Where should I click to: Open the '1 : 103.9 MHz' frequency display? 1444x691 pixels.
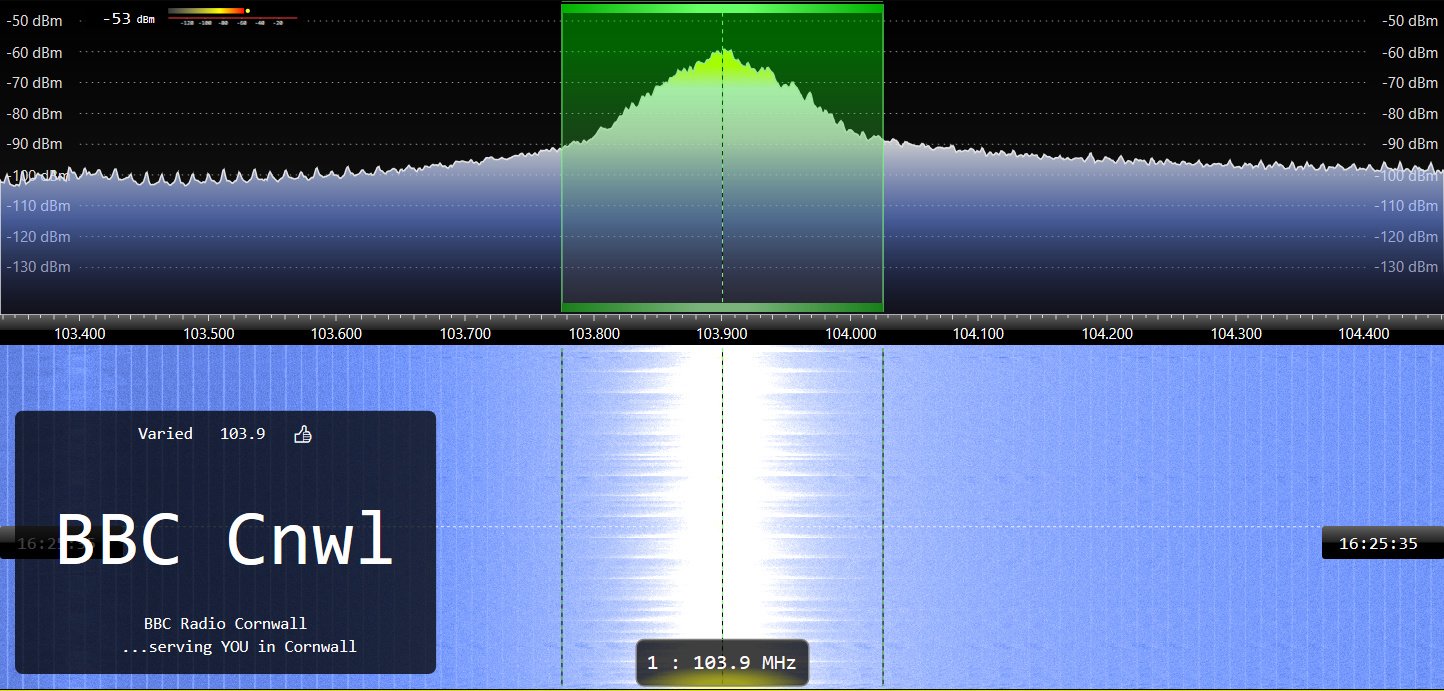722,662
